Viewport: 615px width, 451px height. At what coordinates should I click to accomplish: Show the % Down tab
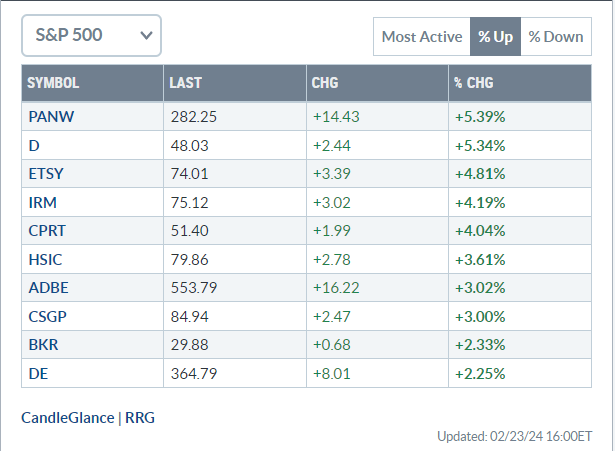556,37
